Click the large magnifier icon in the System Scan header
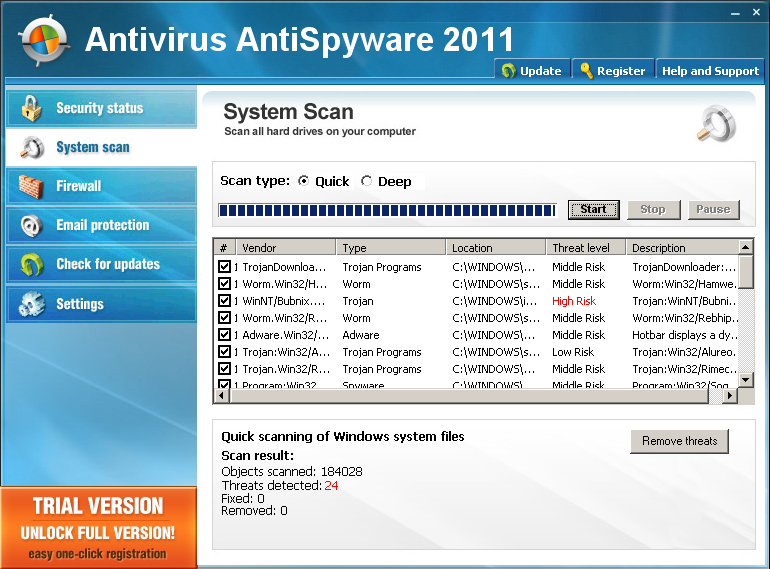 [x=717, y=124]
